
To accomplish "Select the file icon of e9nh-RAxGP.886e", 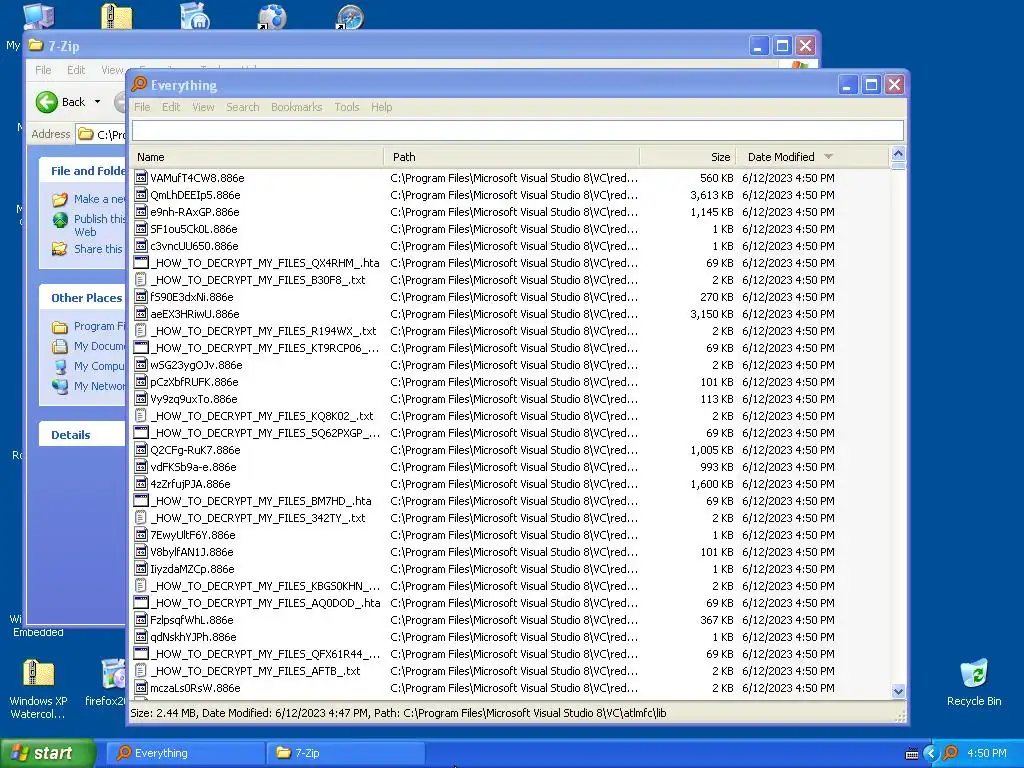I will point(140,212).
